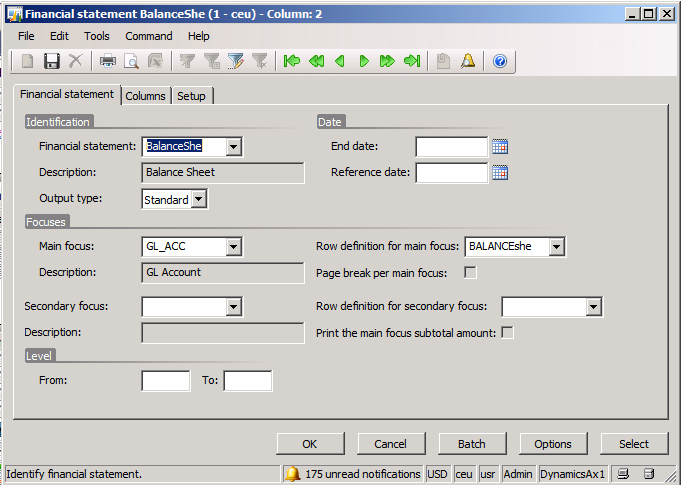
Task: Click the Remove filter icon
Action: click(260, 61)
